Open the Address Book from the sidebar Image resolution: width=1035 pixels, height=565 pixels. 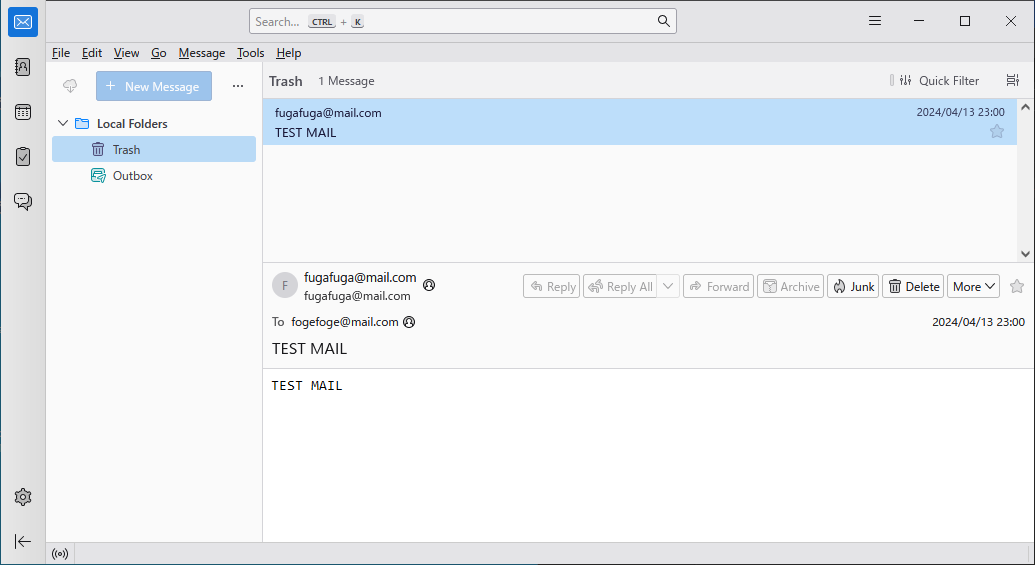(x=23, y=67)
